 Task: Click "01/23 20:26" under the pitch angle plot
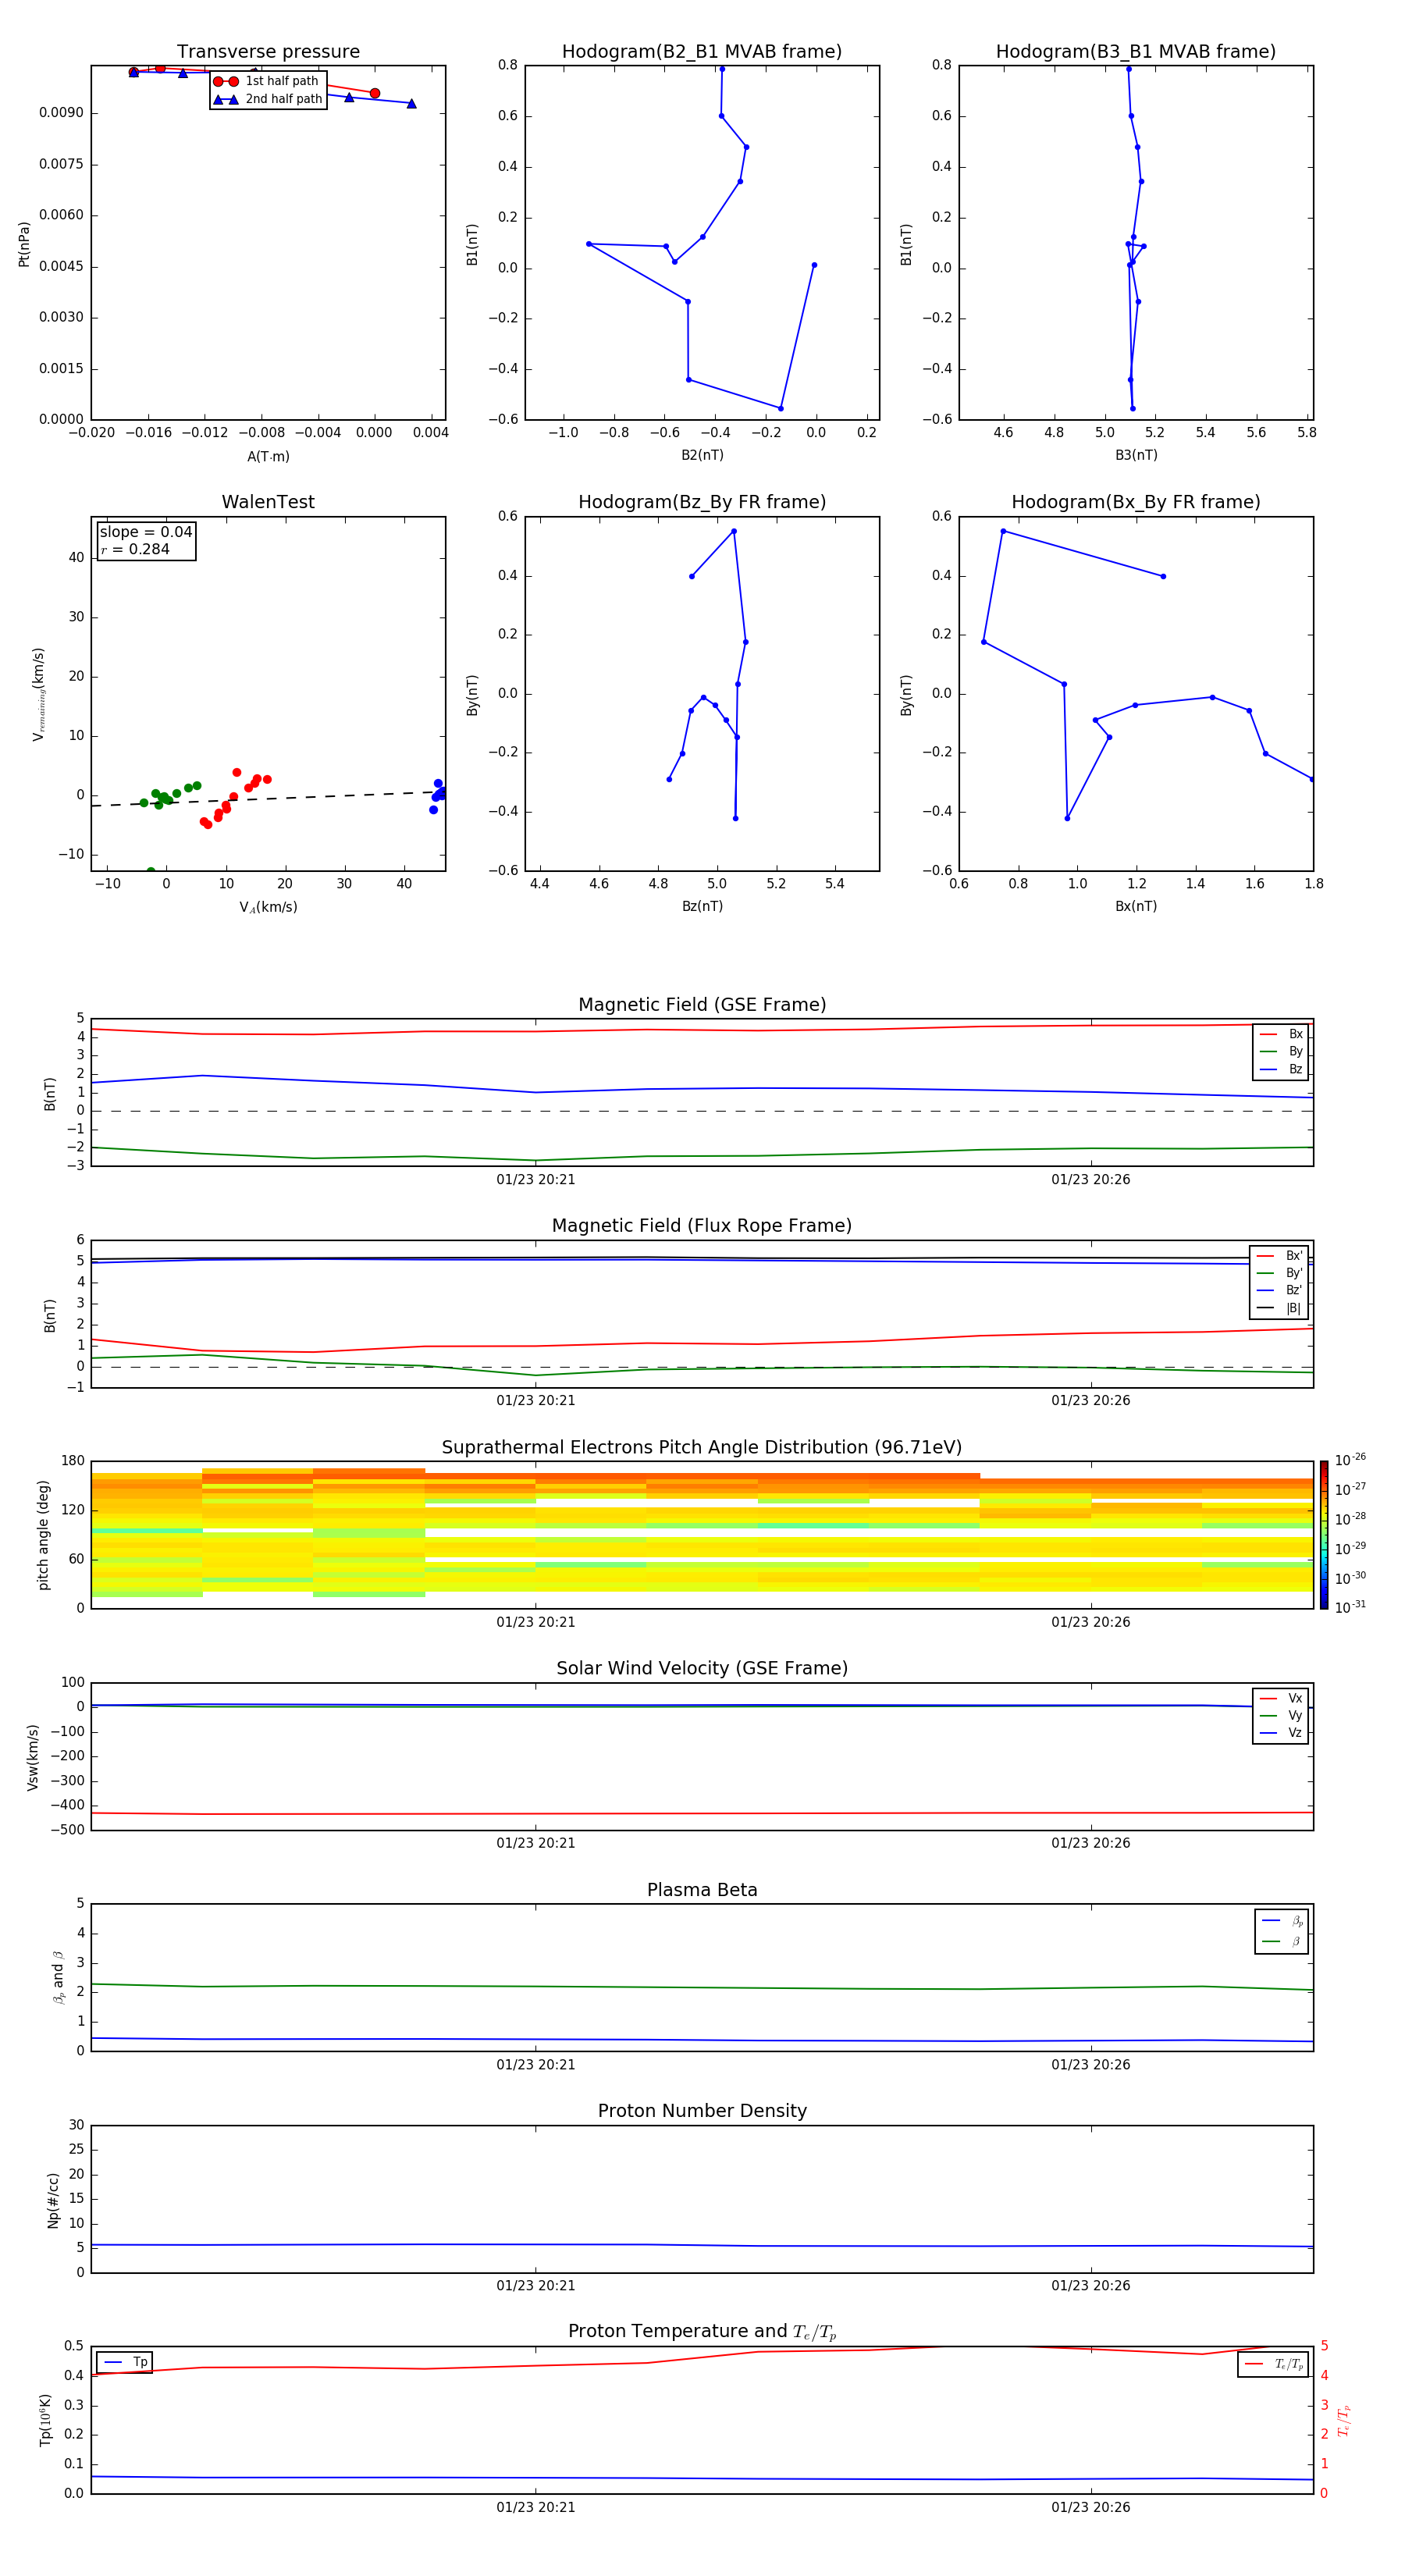(x=1090, y=1622)
